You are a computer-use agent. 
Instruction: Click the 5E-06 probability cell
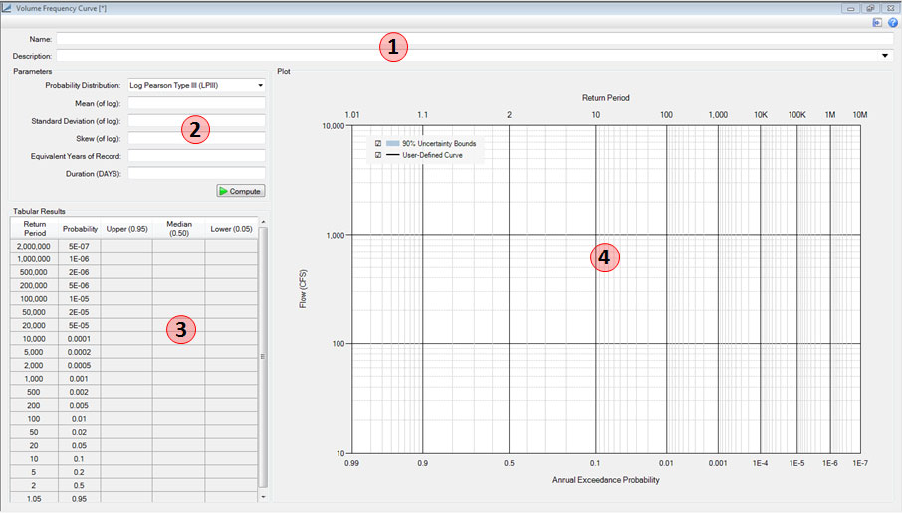(79, 285)
